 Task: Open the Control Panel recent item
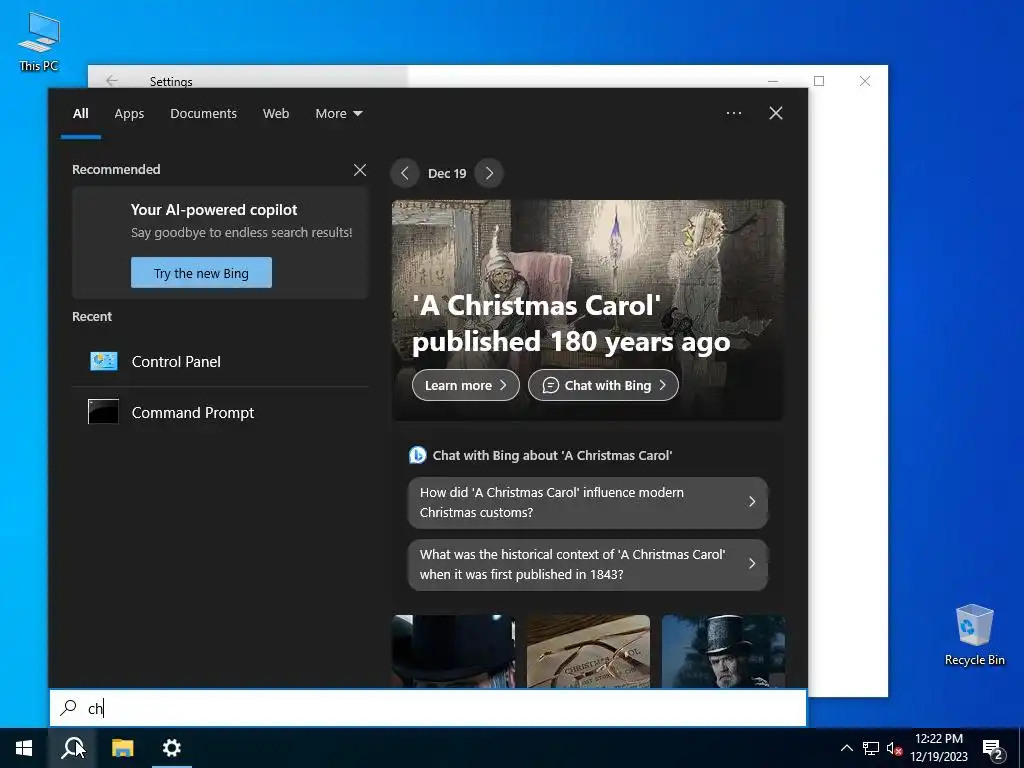220,361
